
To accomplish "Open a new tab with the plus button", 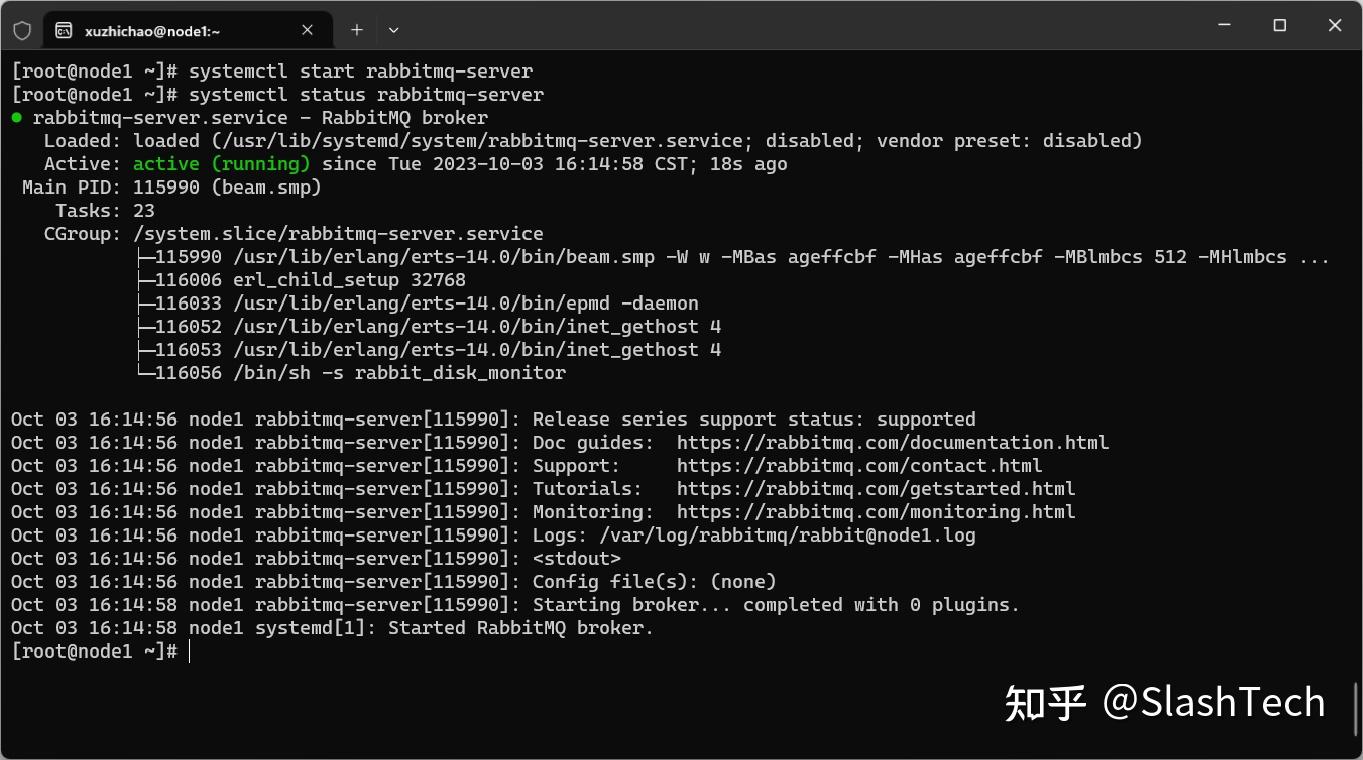I will click(x=356, y=28).
